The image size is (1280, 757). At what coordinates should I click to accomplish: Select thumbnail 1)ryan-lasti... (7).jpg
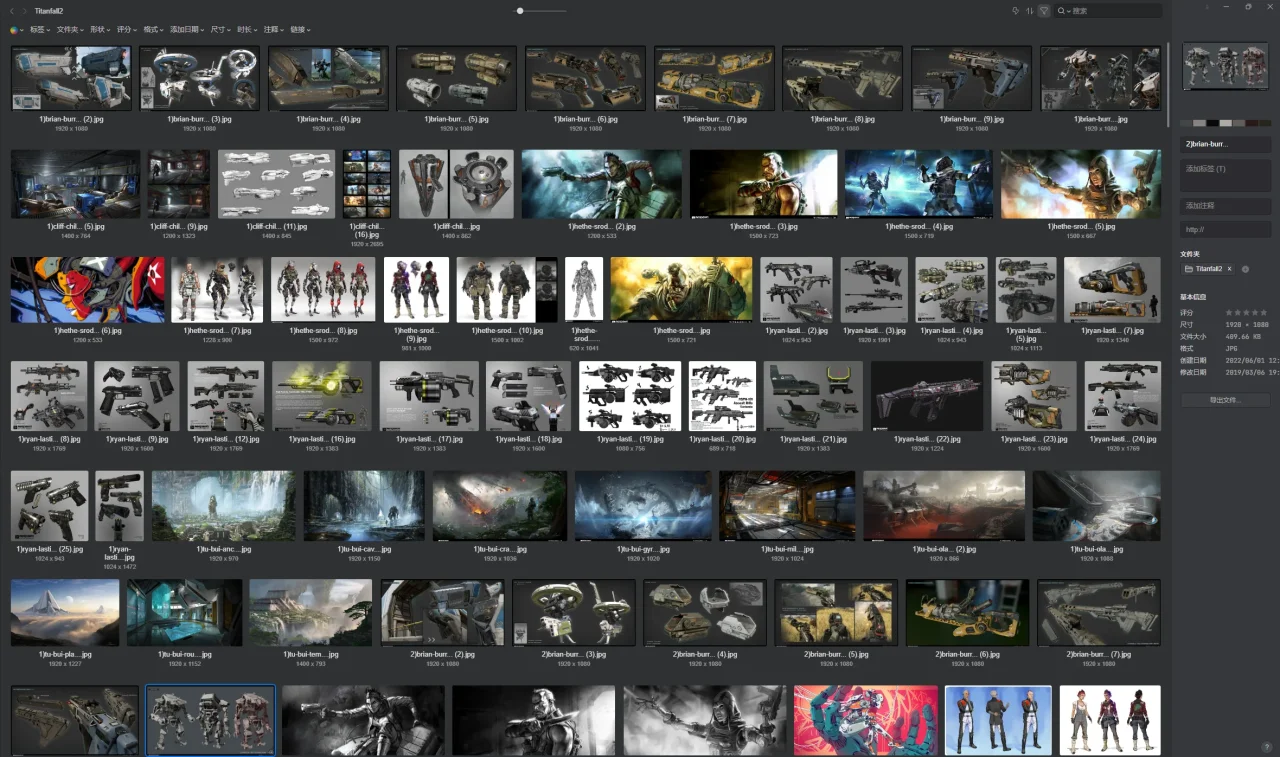[x=1112, y=290]
